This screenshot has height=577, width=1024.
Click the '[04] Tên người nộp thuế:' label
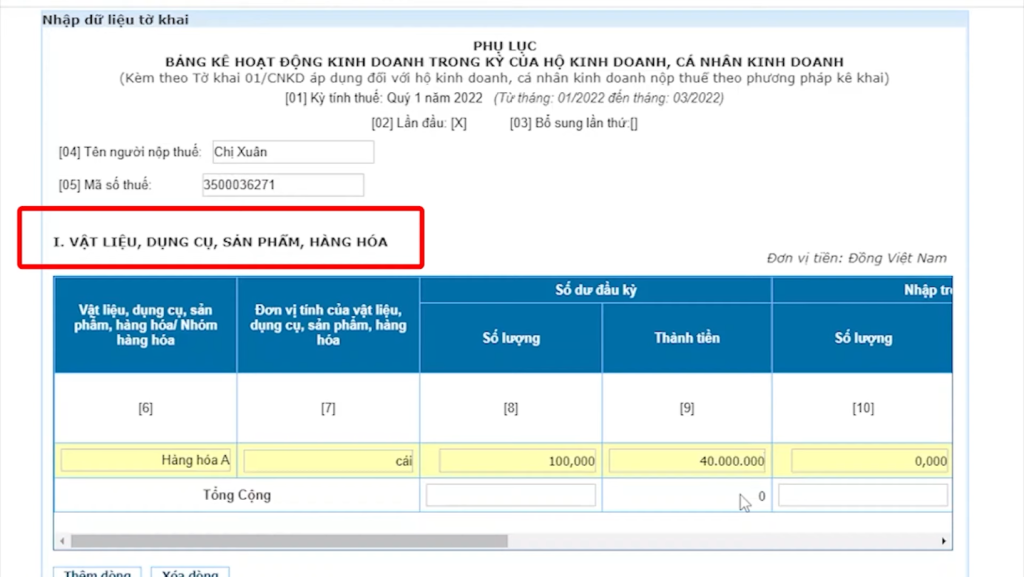tap(130, 152)
